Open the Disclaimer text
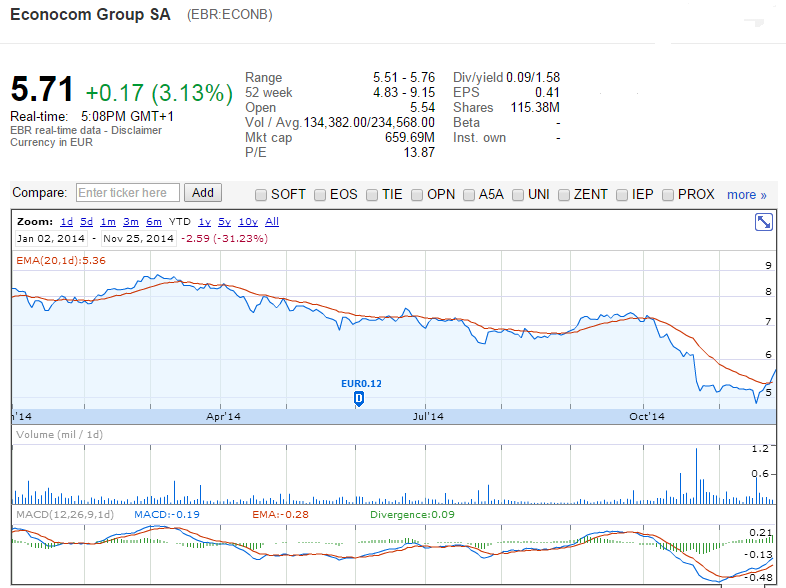 pyautogui.click(x=136, y=130)
